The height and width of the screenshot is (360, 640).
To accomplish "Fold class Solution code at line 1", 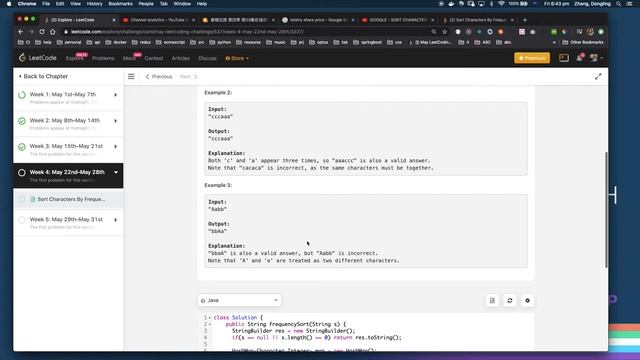I will [210, 318].
